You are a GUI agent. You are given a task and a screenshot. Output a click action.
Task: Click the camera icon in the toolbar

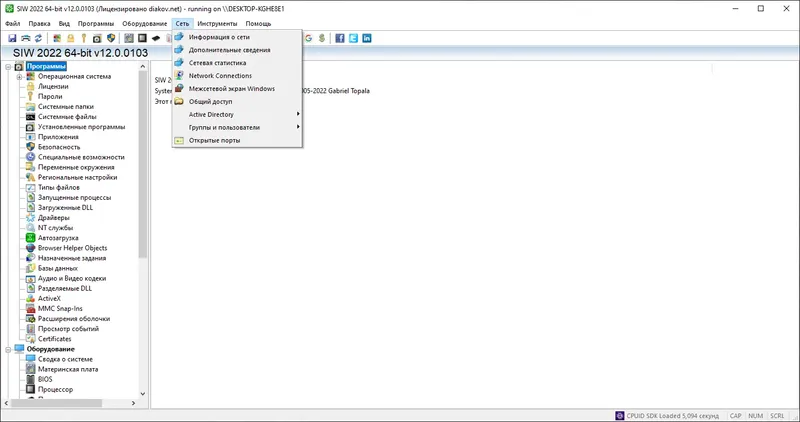97,38
